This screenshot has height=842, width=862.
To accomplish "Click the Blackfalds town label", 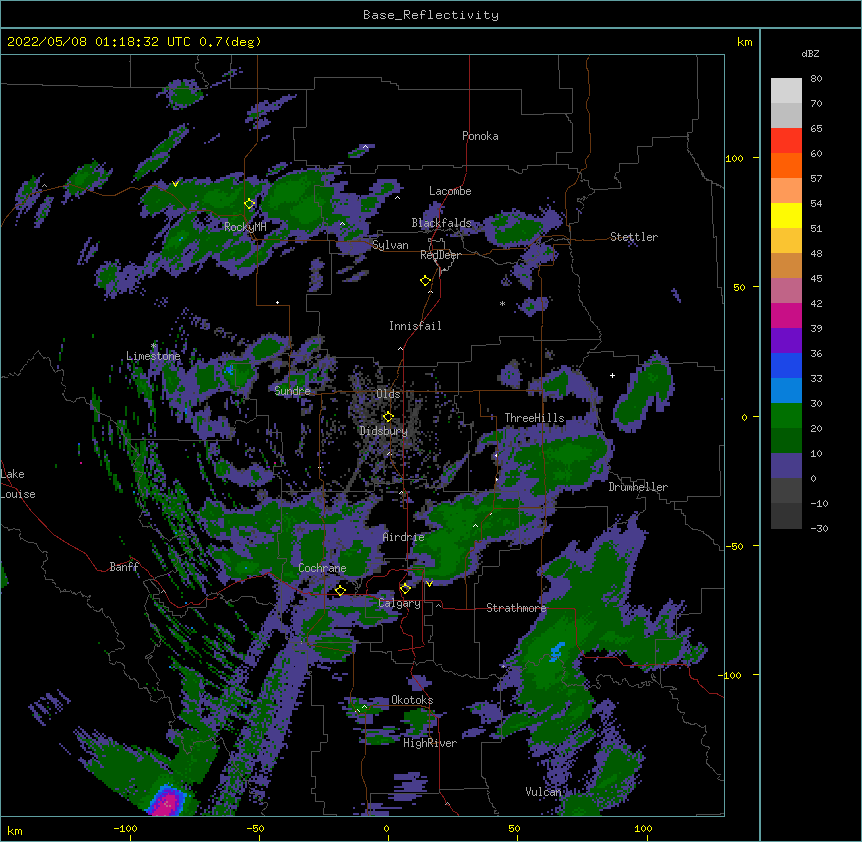I will tap(441, 223).
